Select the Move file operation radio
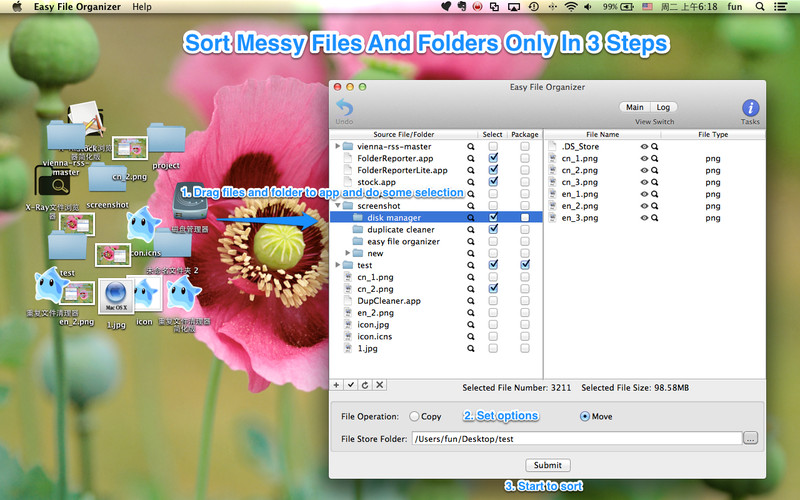Viewport: 800px width, 500px height. click(x=585, y=416)
